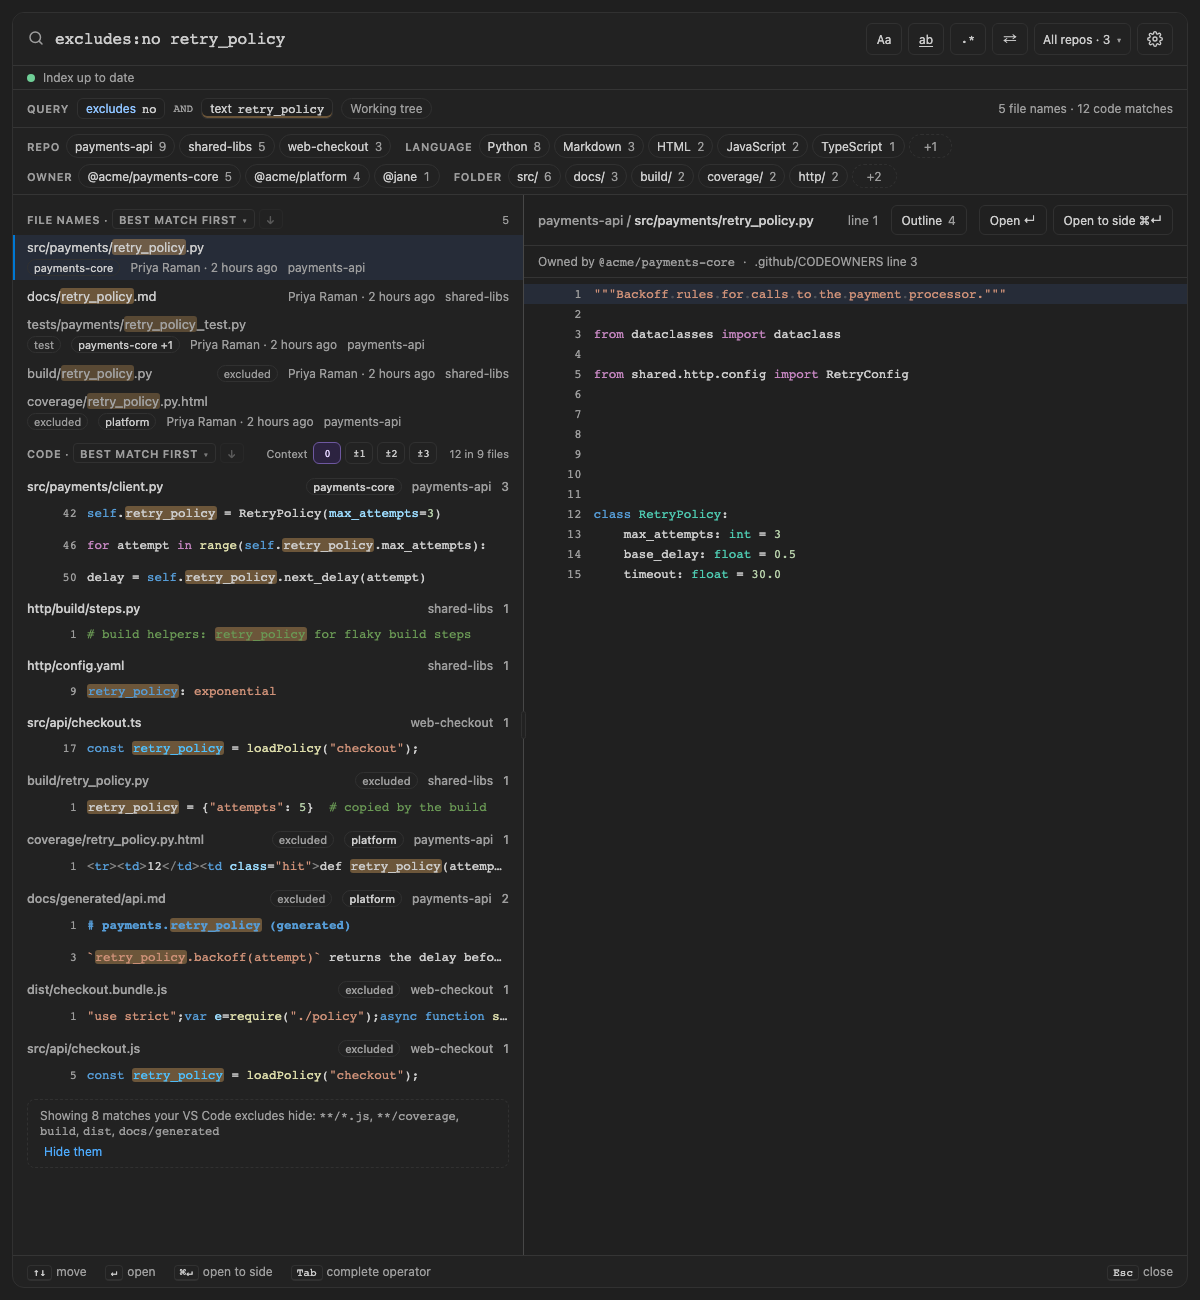The width and height of the screenshot is (1200, 1300).
Task: Open the All repos · 3 dropdown
Action: tap(1082, 39)
